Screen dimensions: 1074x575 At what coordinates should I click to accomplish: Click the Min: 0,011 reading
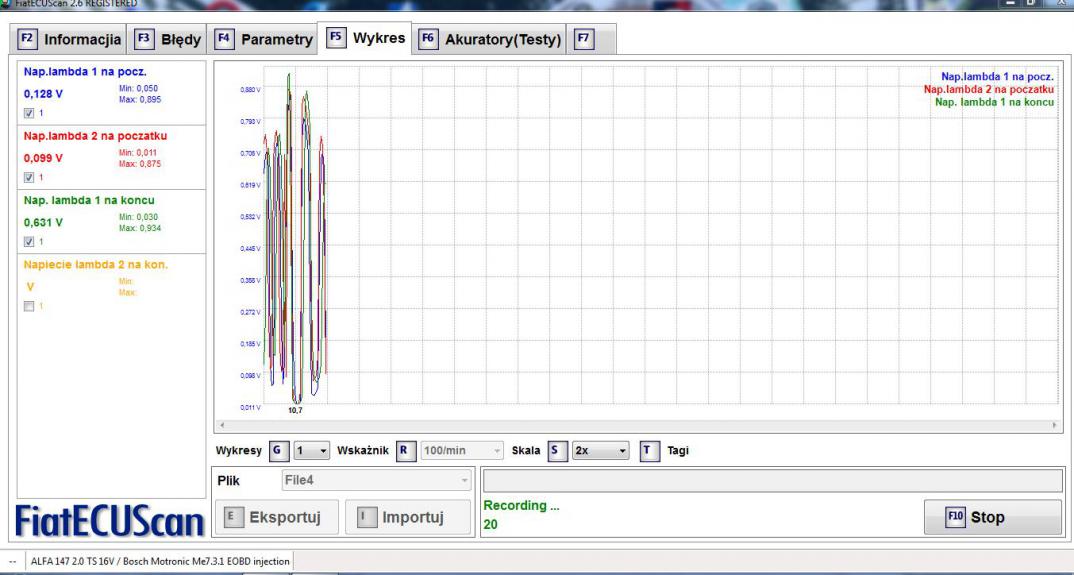tap(138, 153)
